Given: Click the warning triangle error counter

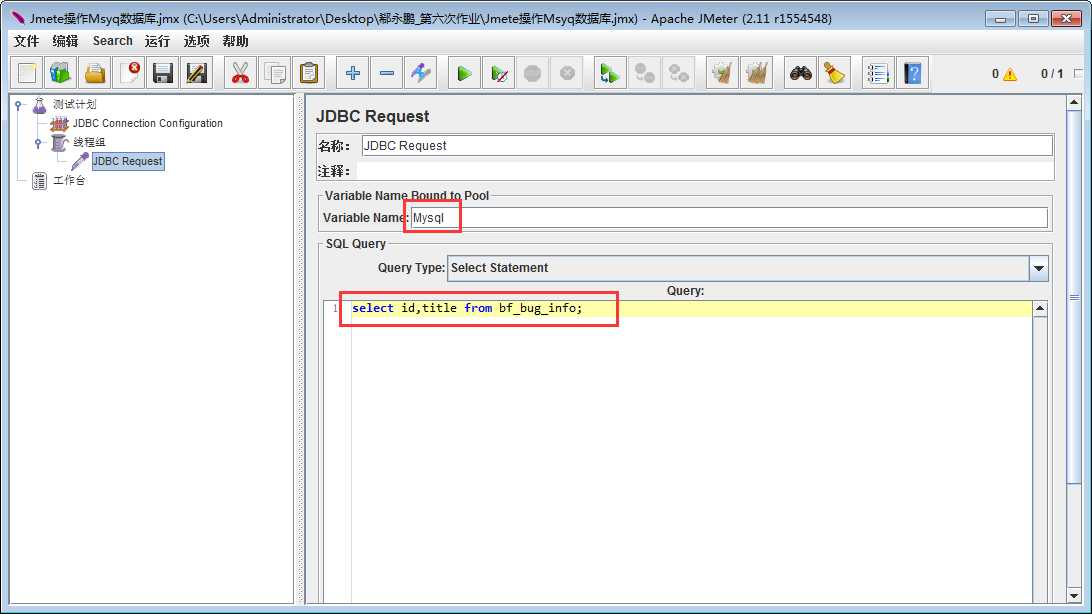Looking at the screenshot, I should 1009,74.
